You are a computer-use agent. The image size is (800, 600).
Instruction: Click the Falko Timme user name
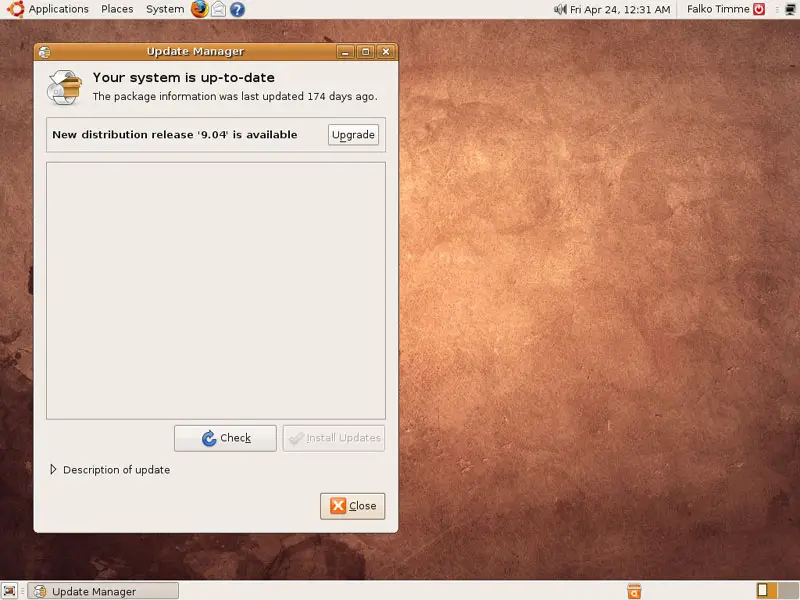[x=718, y=9]
